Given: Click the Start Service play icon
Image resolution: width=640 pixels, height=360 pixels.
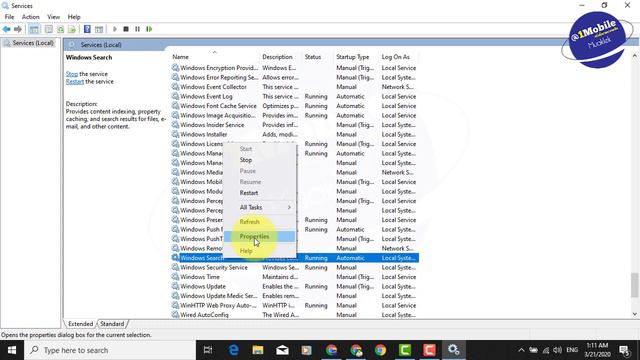Looking at the screenshot, I should (x=115, y=29).
